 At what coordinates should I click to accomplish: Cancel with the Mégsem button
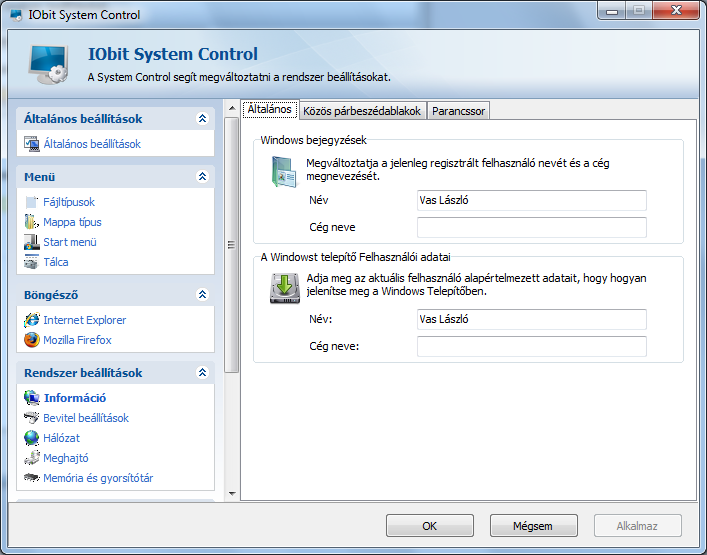tap(533, 526)
